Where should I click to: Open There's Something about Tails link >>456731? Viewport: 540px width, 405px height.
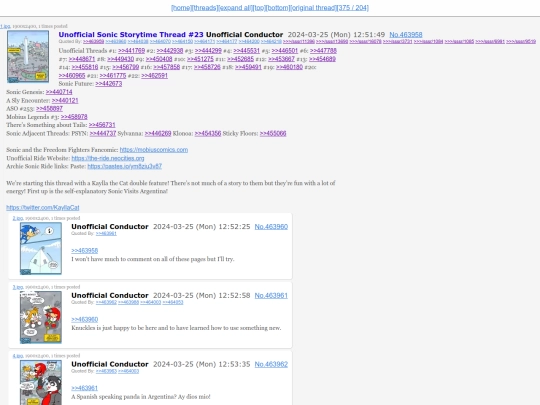click(x=102, y=125)
